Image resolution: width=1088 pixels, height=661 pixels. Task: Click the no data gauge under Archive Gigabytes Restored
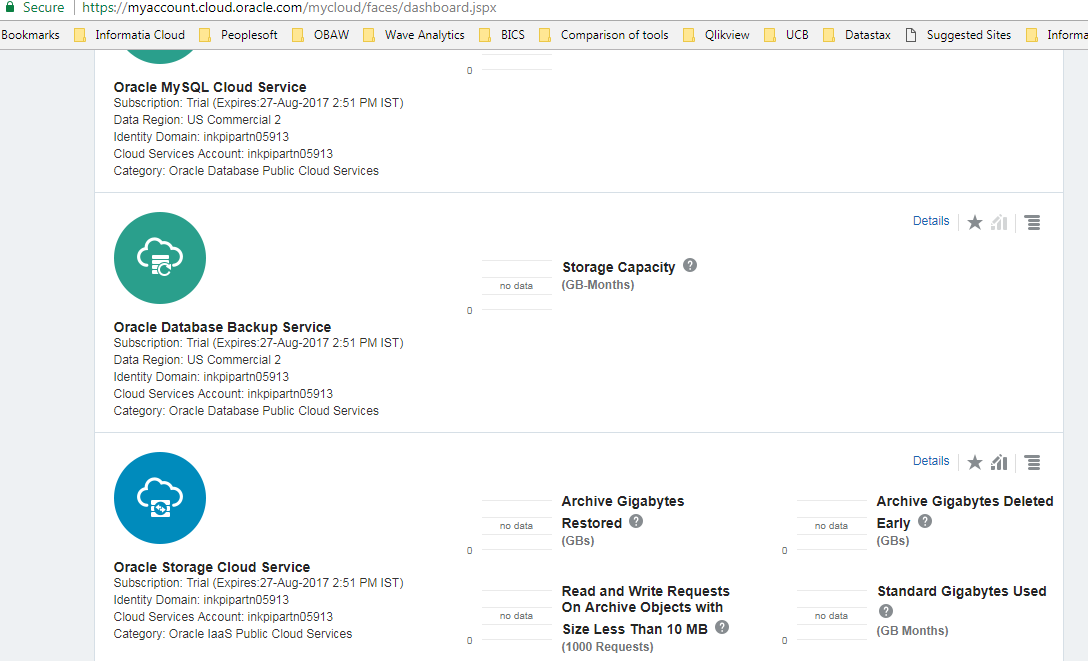click(516, 524)
